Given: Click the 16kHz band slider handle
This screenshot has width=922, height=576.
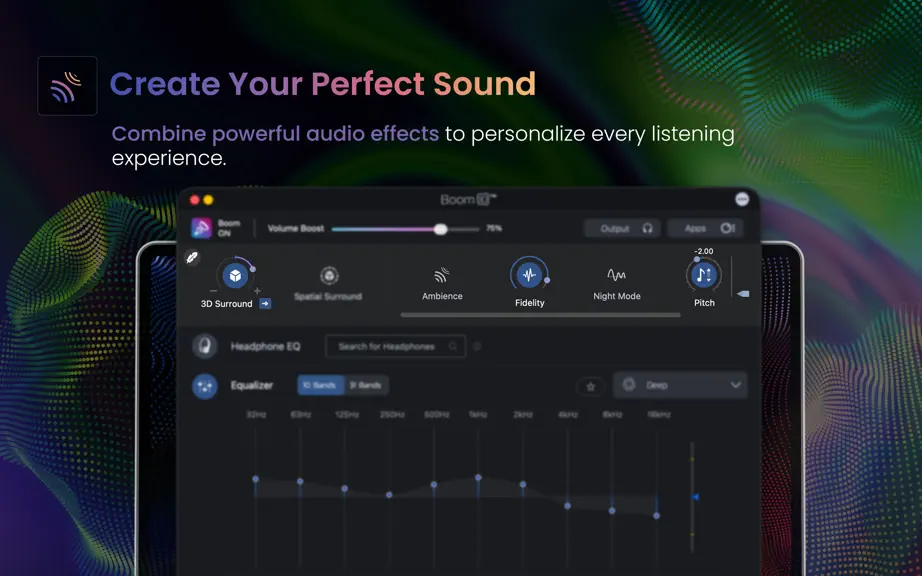Looking at the screenshot, I should [x=657, y=515].
